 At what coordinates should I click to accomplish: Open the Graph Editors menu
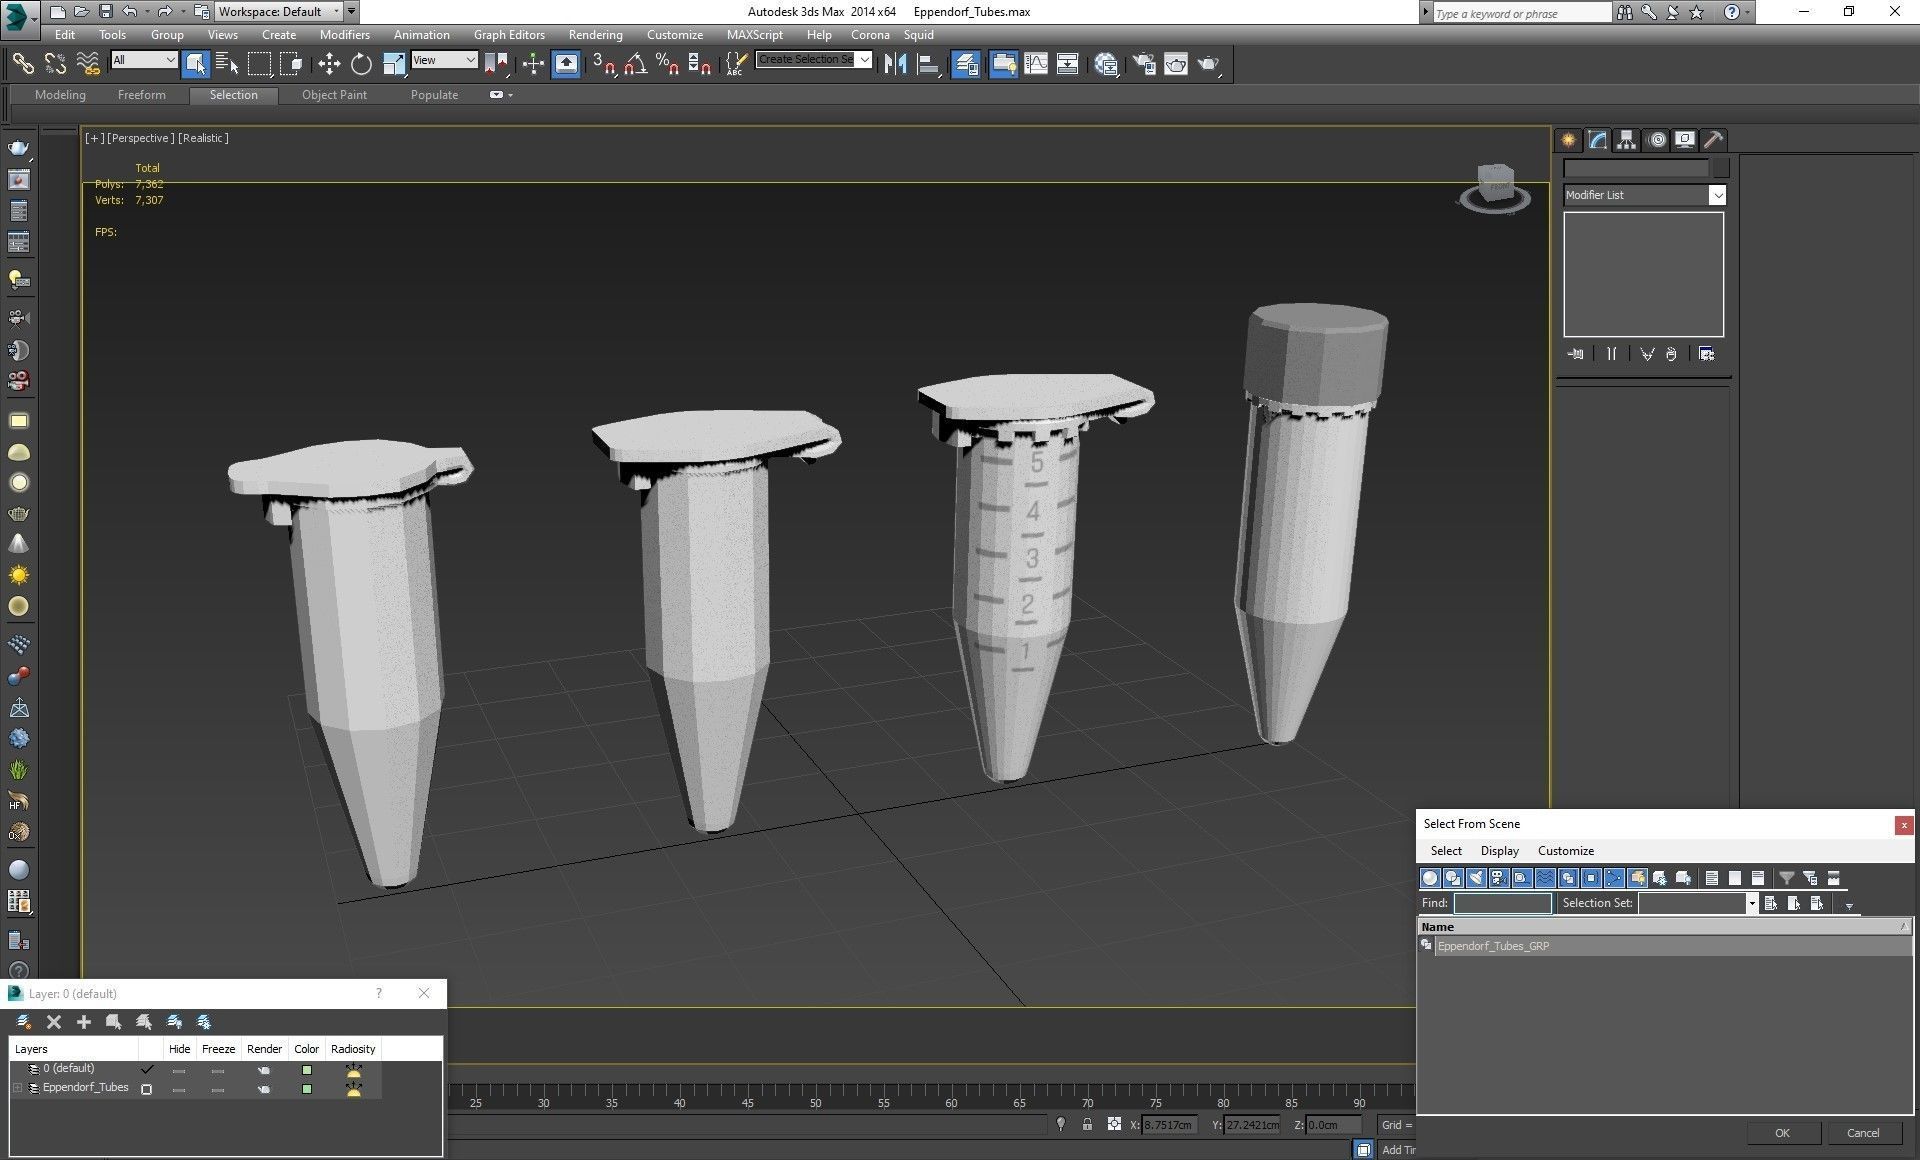(509, 34)
